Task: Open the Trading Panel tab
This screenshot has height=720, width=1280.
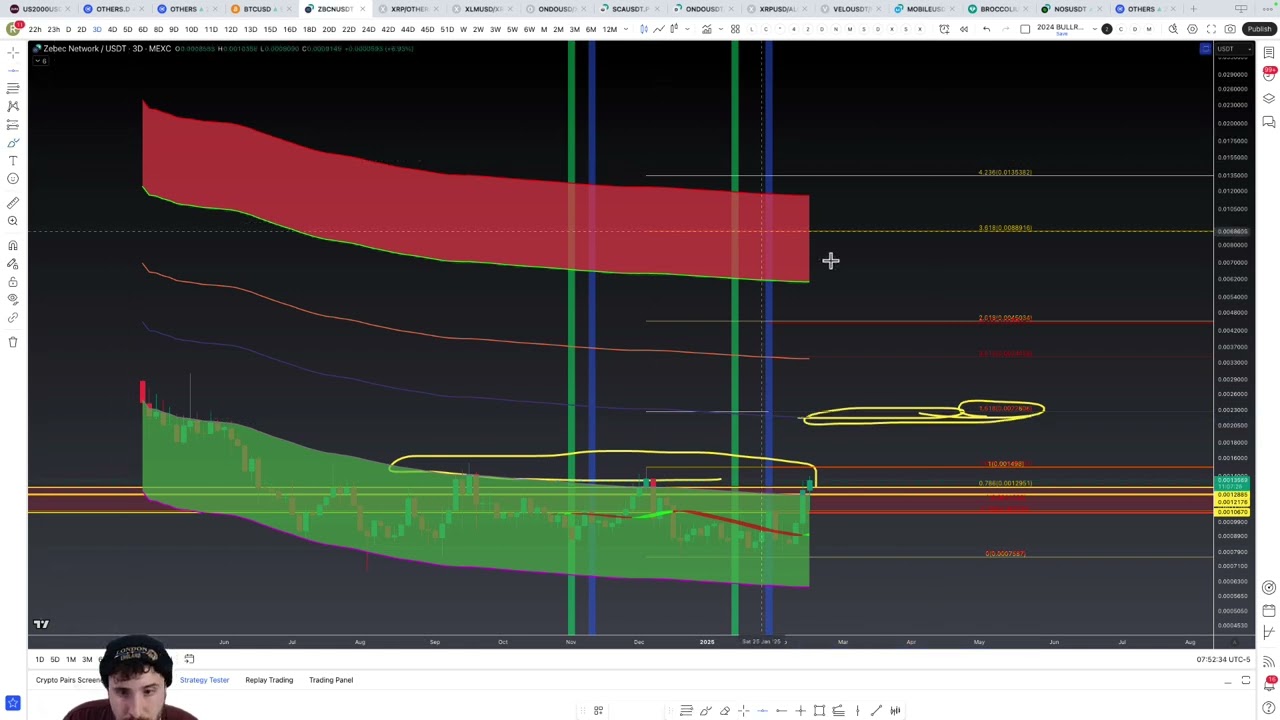Action: (331, 680)
